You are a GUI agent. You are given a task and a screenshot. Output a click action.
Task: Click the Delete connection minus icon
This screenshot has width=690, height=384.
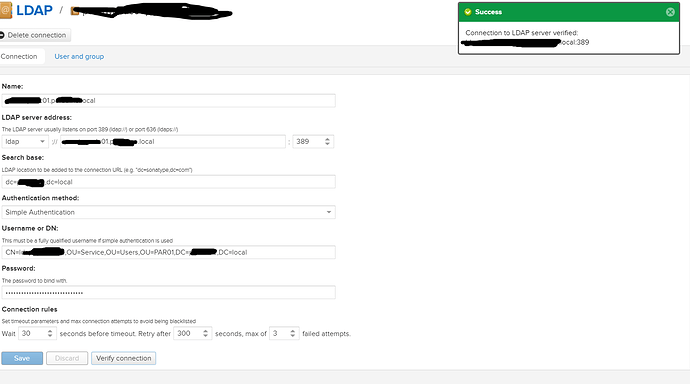(2, 35)
